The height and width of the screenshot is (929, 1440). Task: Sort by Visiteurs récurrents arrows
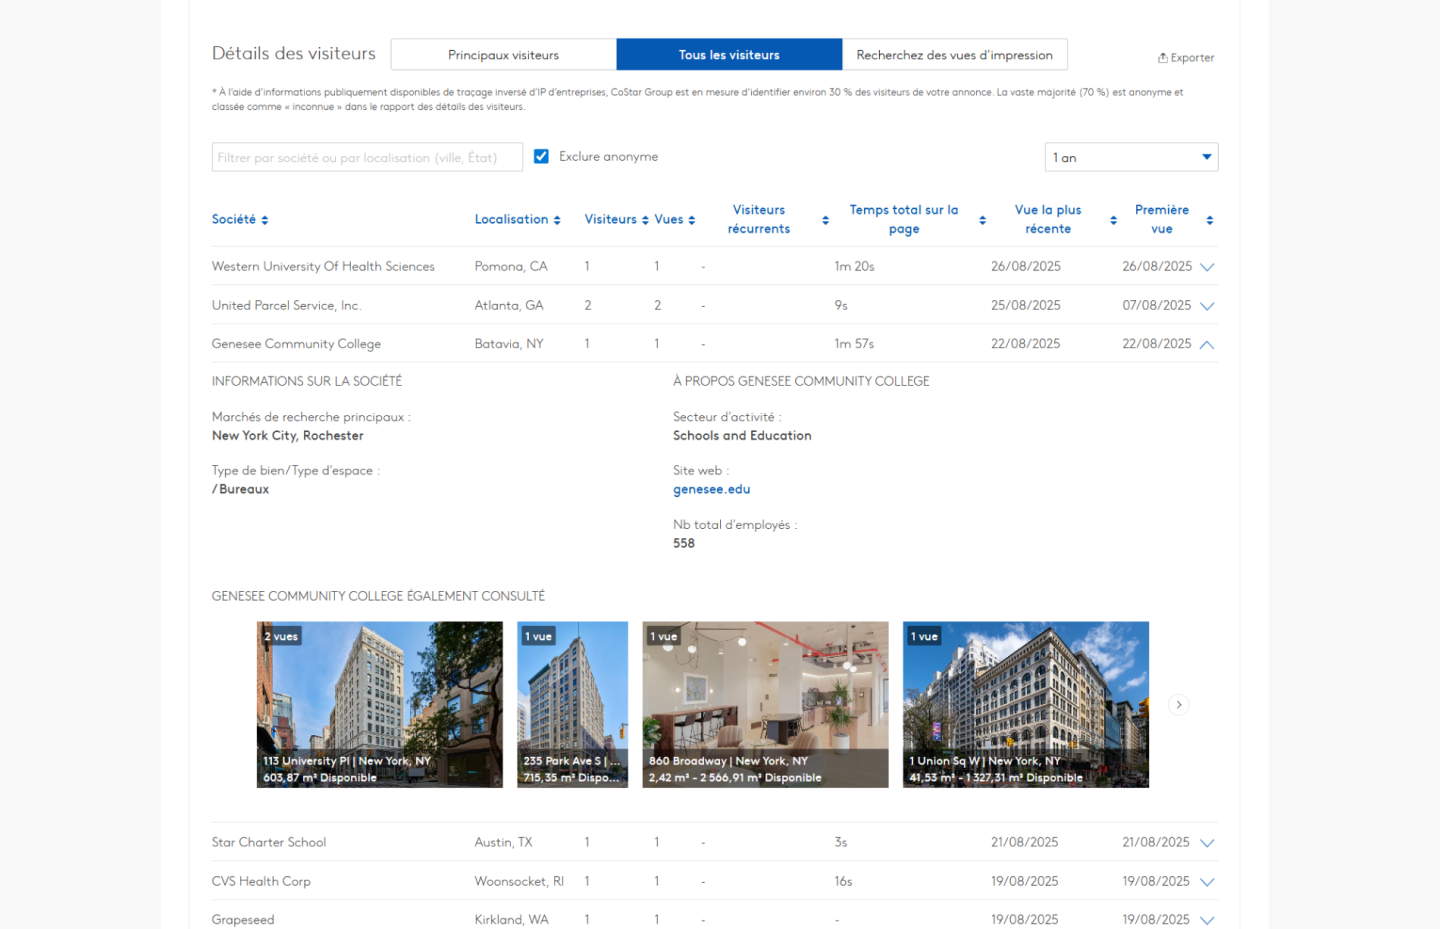pyautogui.click(x=825, y=220)
